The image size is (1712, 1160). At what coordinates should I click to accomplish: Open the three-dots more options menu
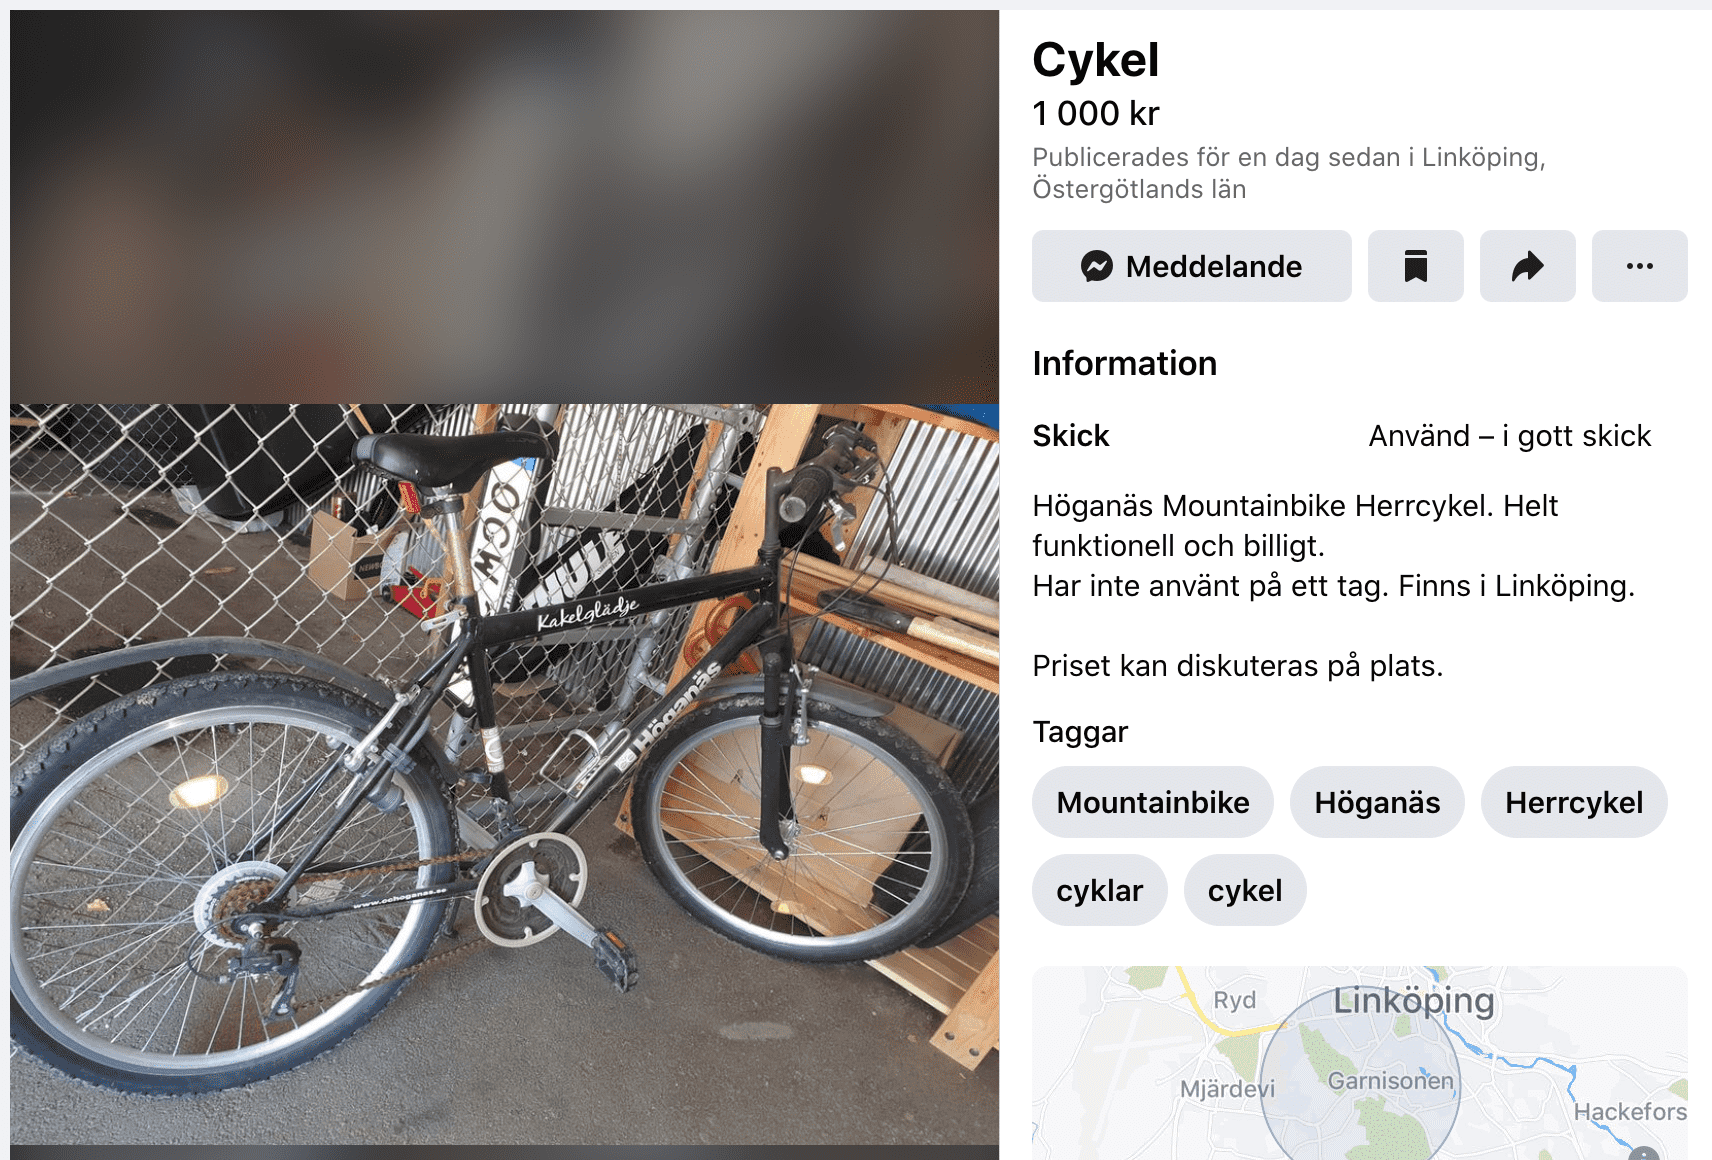tap(1639, 266)
